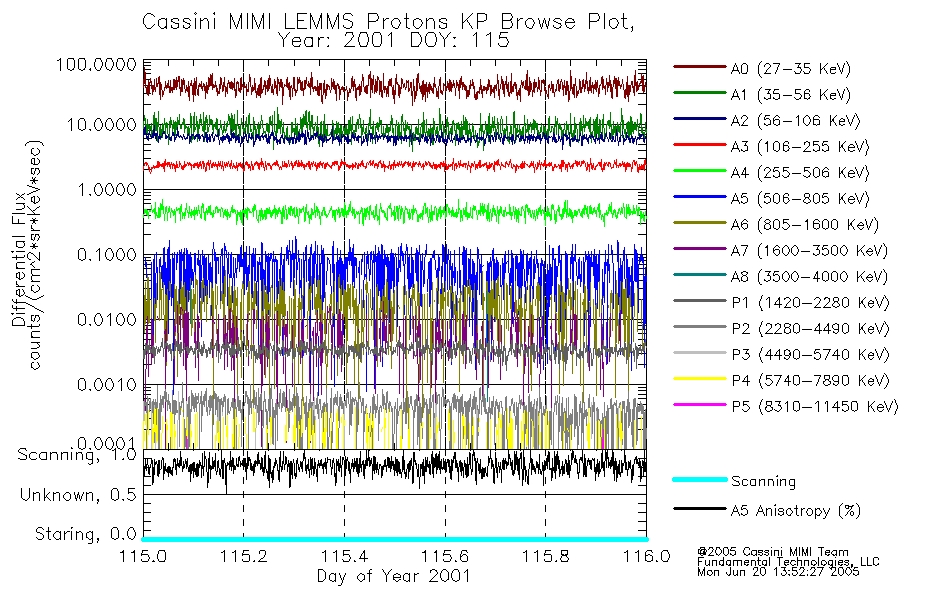Click the 115.4 x-axis tick label
The image size is (950, 600).
(344, 556)
